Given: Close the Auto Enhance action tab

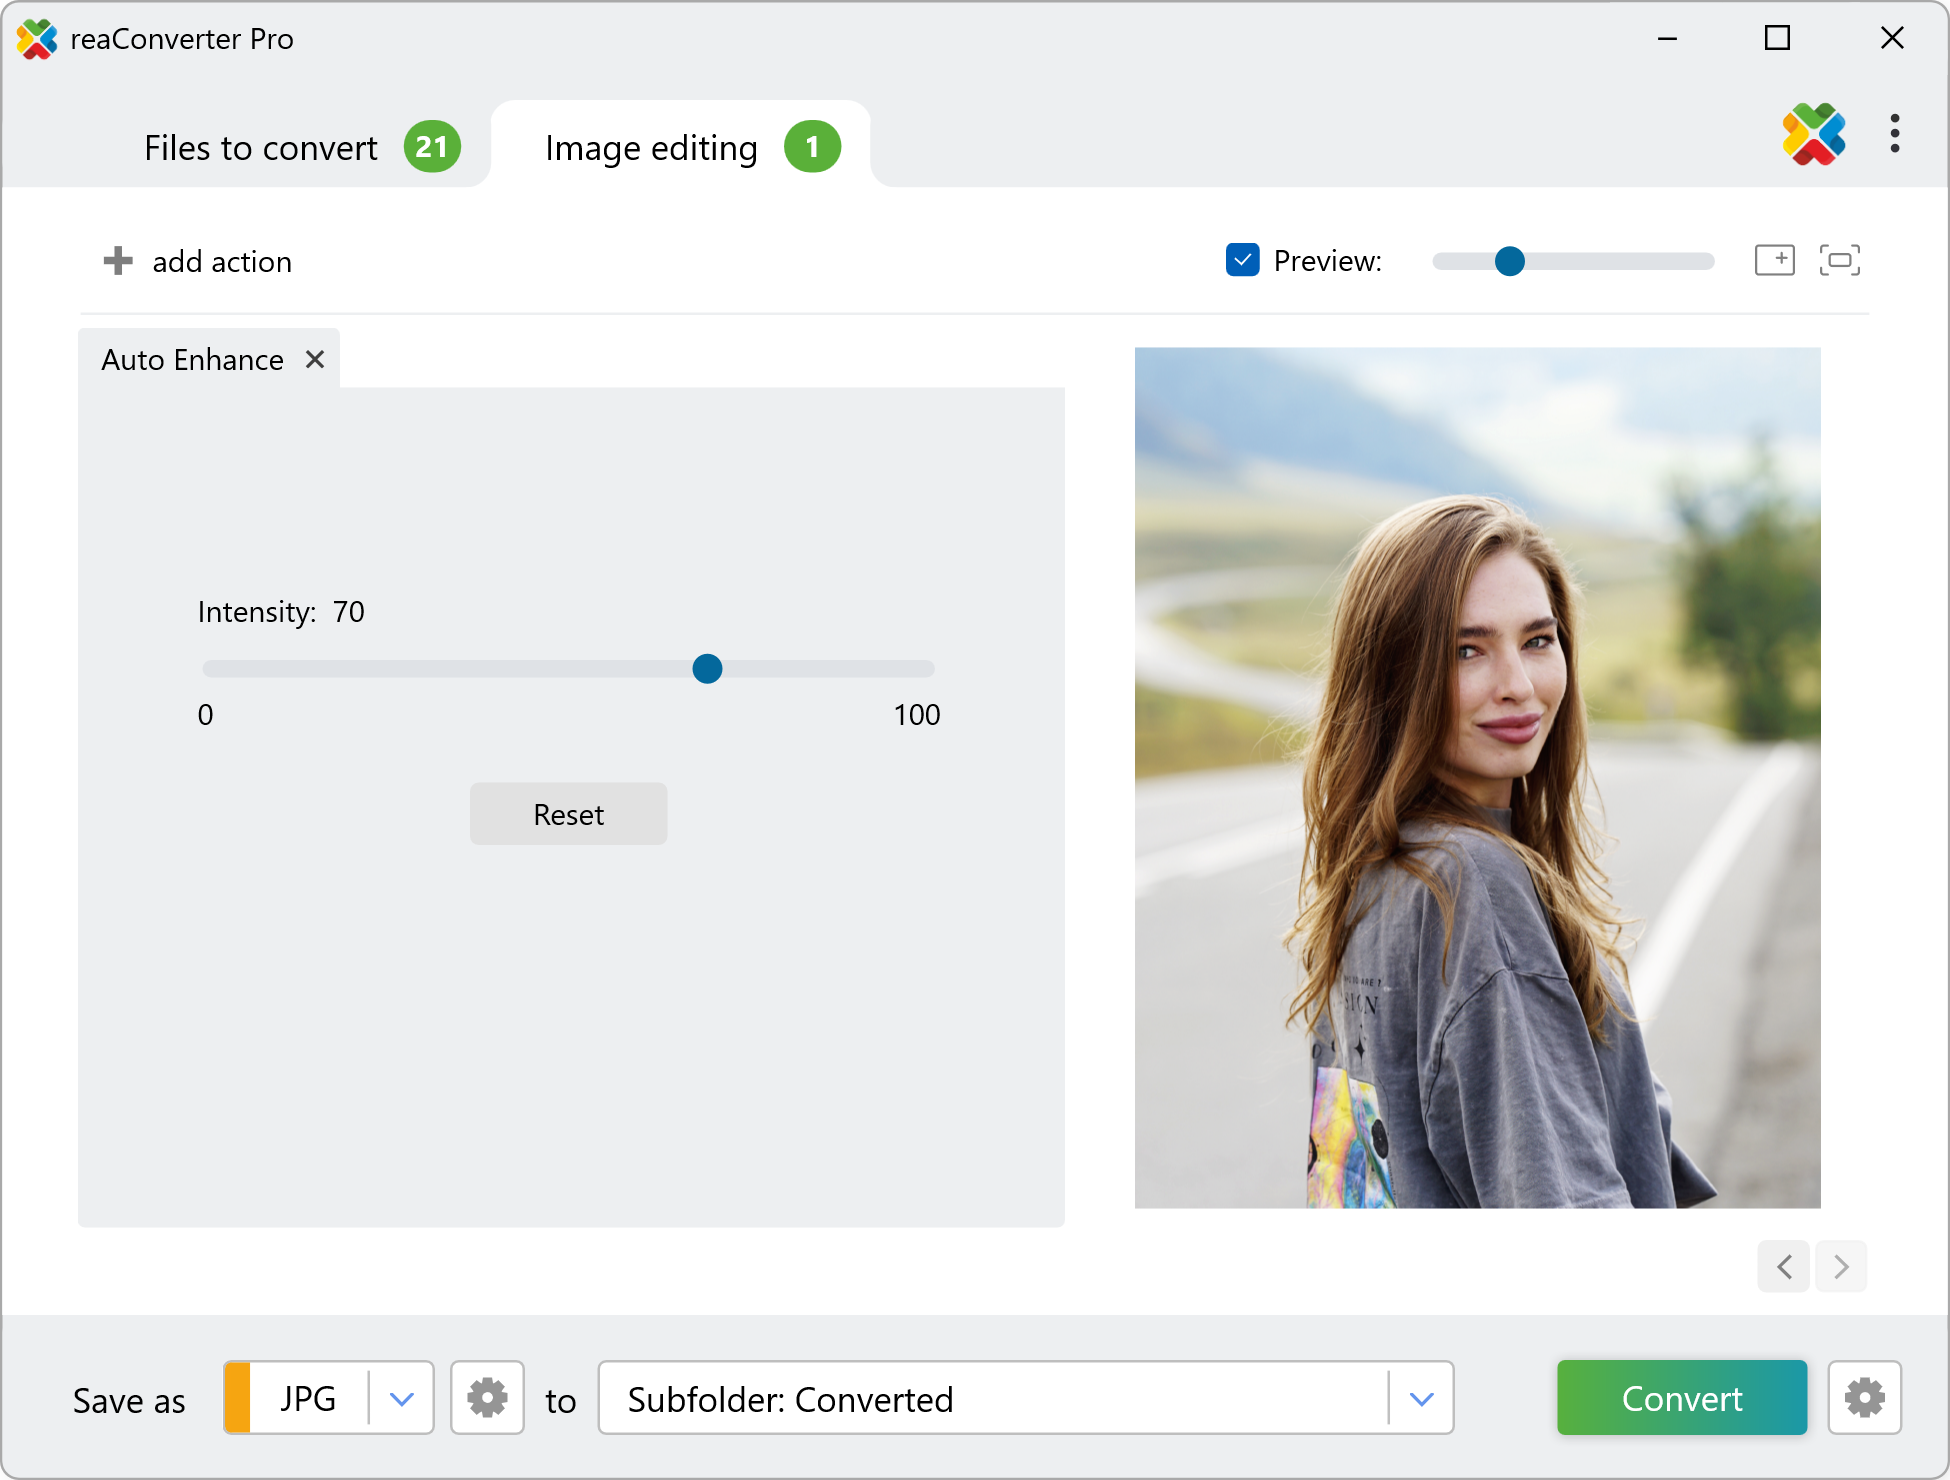Looking at the screenshot, I should [315, 359].
